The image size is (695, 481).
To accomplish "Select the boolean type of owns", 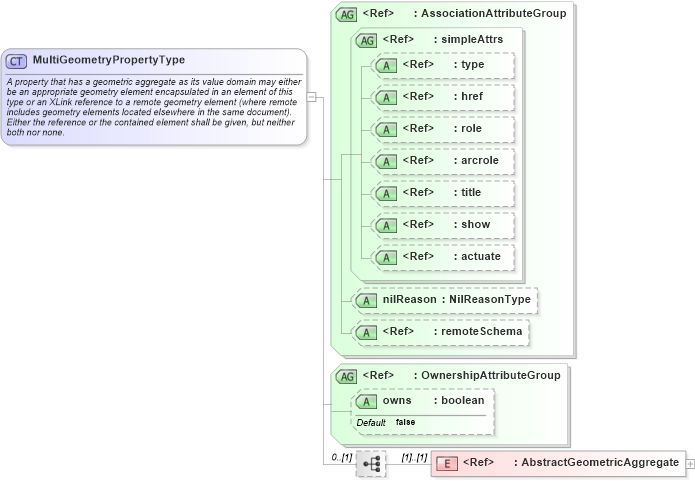I will click(x=463, y=400).
